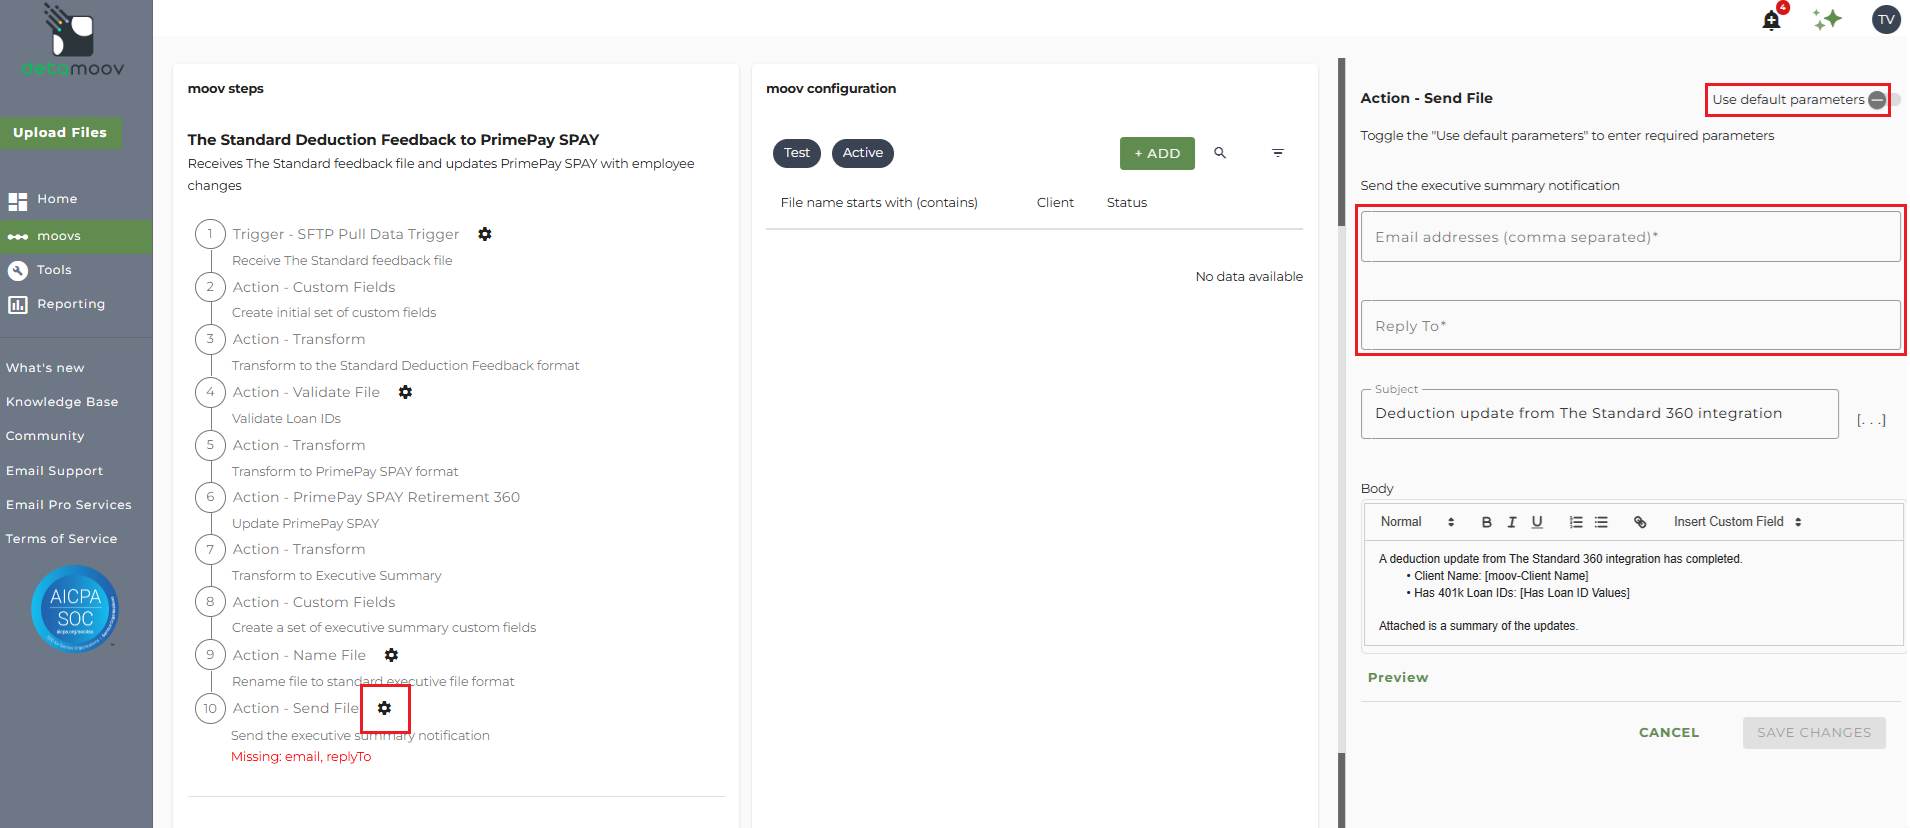Viewport: 1910px width, 828px height.
Task: Click the Upload Files button
Action: 60,132
